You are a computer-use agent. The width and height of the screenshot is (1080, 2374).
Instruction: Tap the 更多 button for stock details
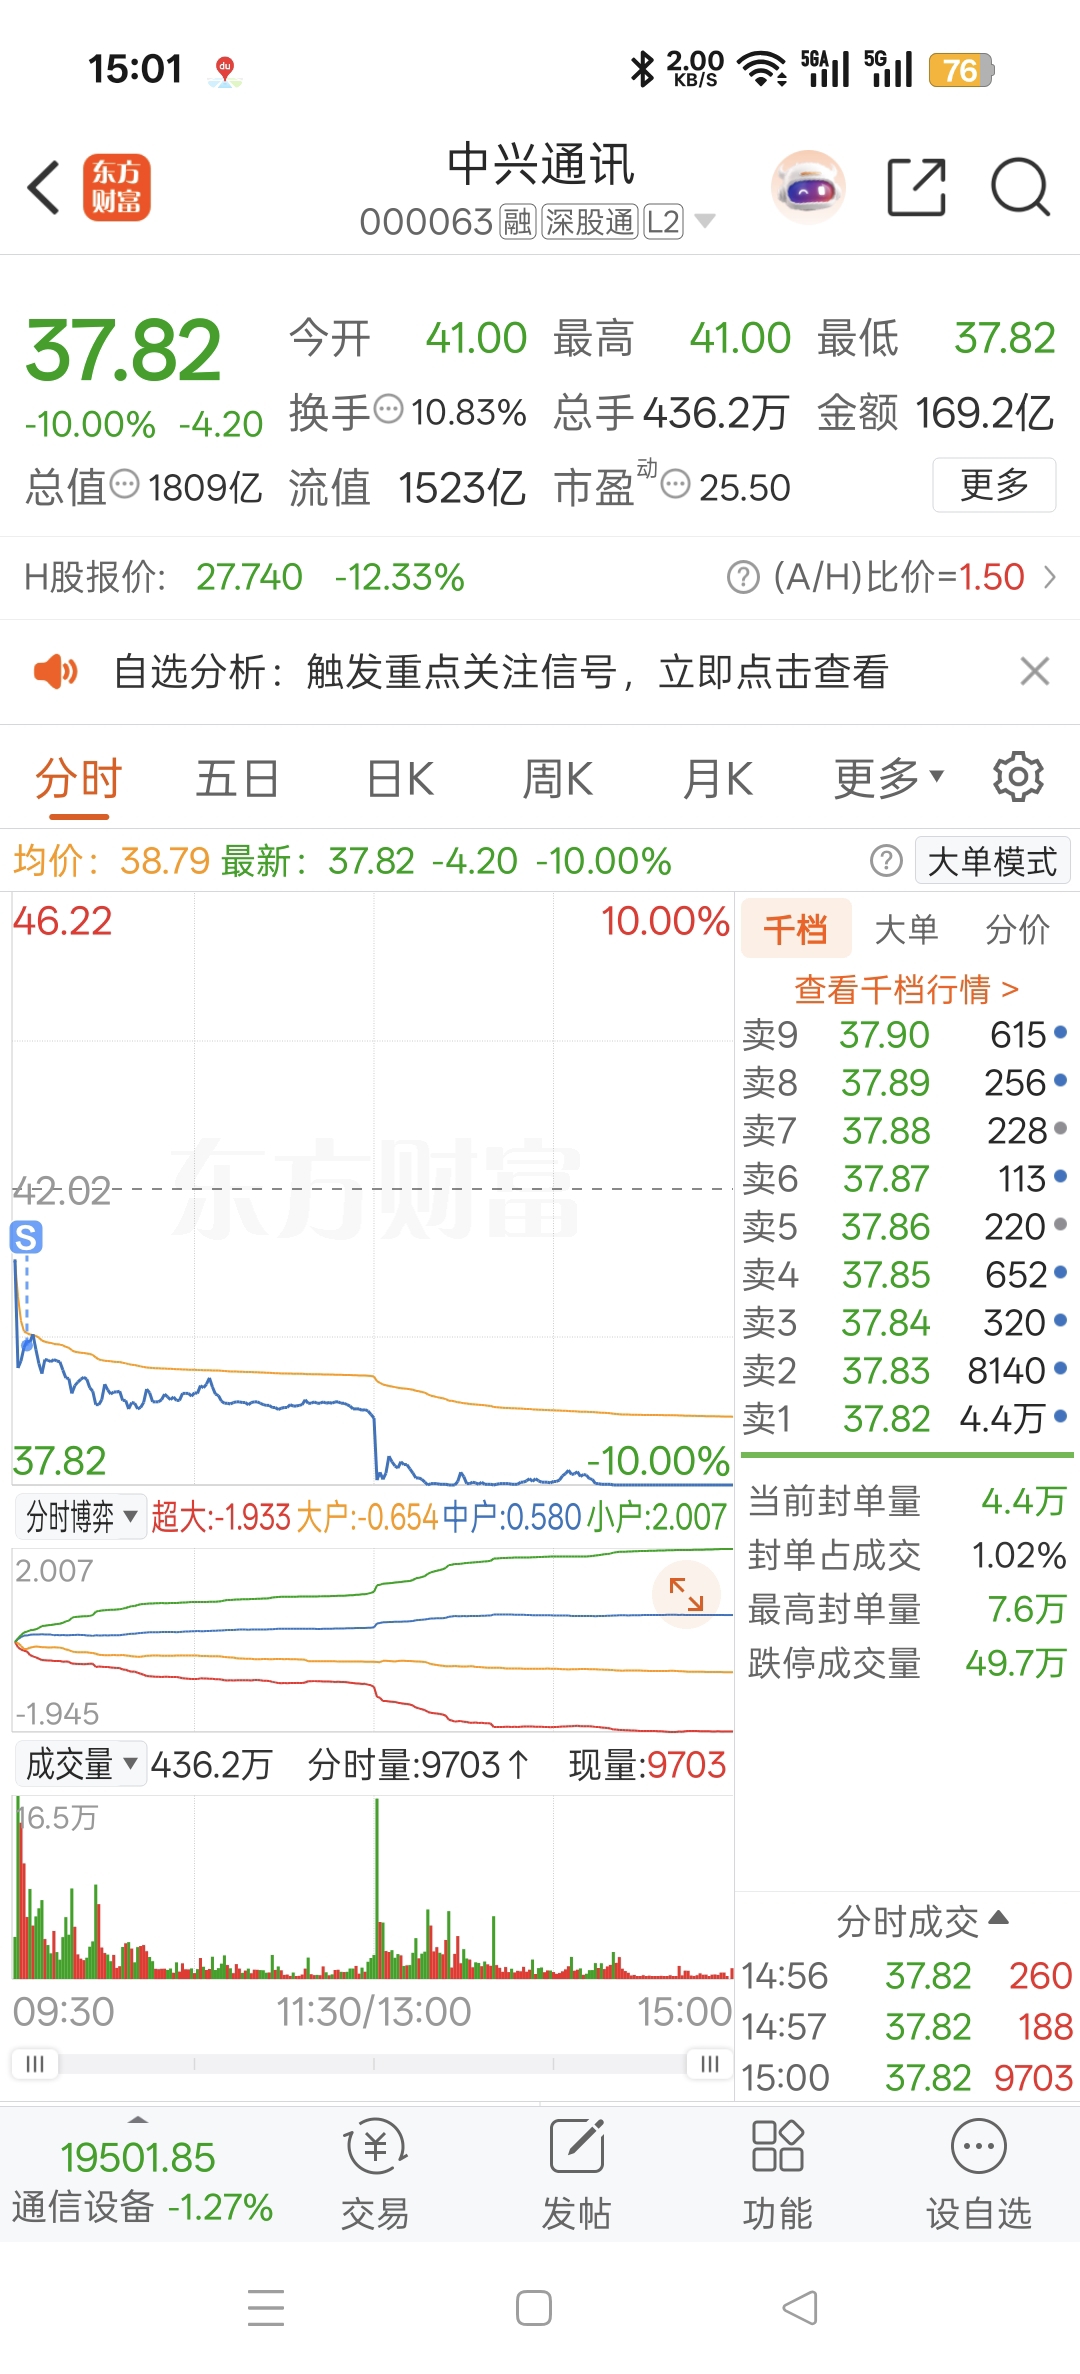coord(994,485)
